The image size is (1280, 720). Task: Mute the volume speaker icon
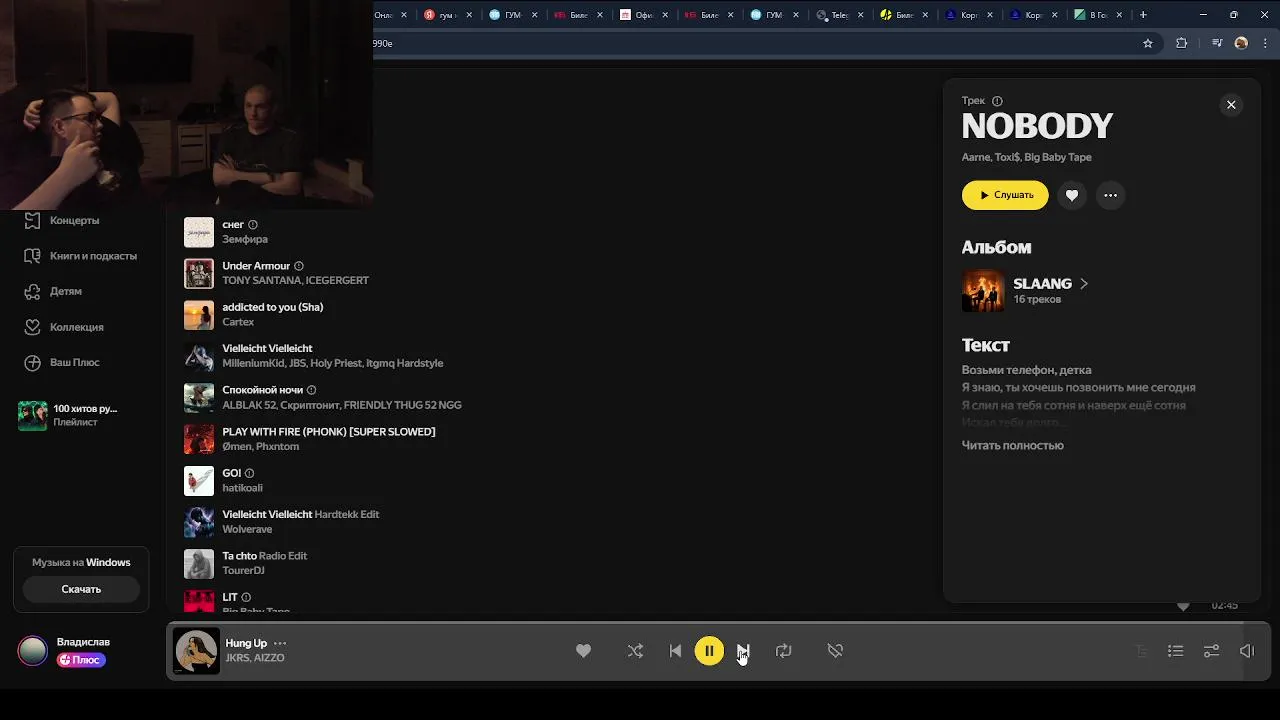pos(1247,651)
